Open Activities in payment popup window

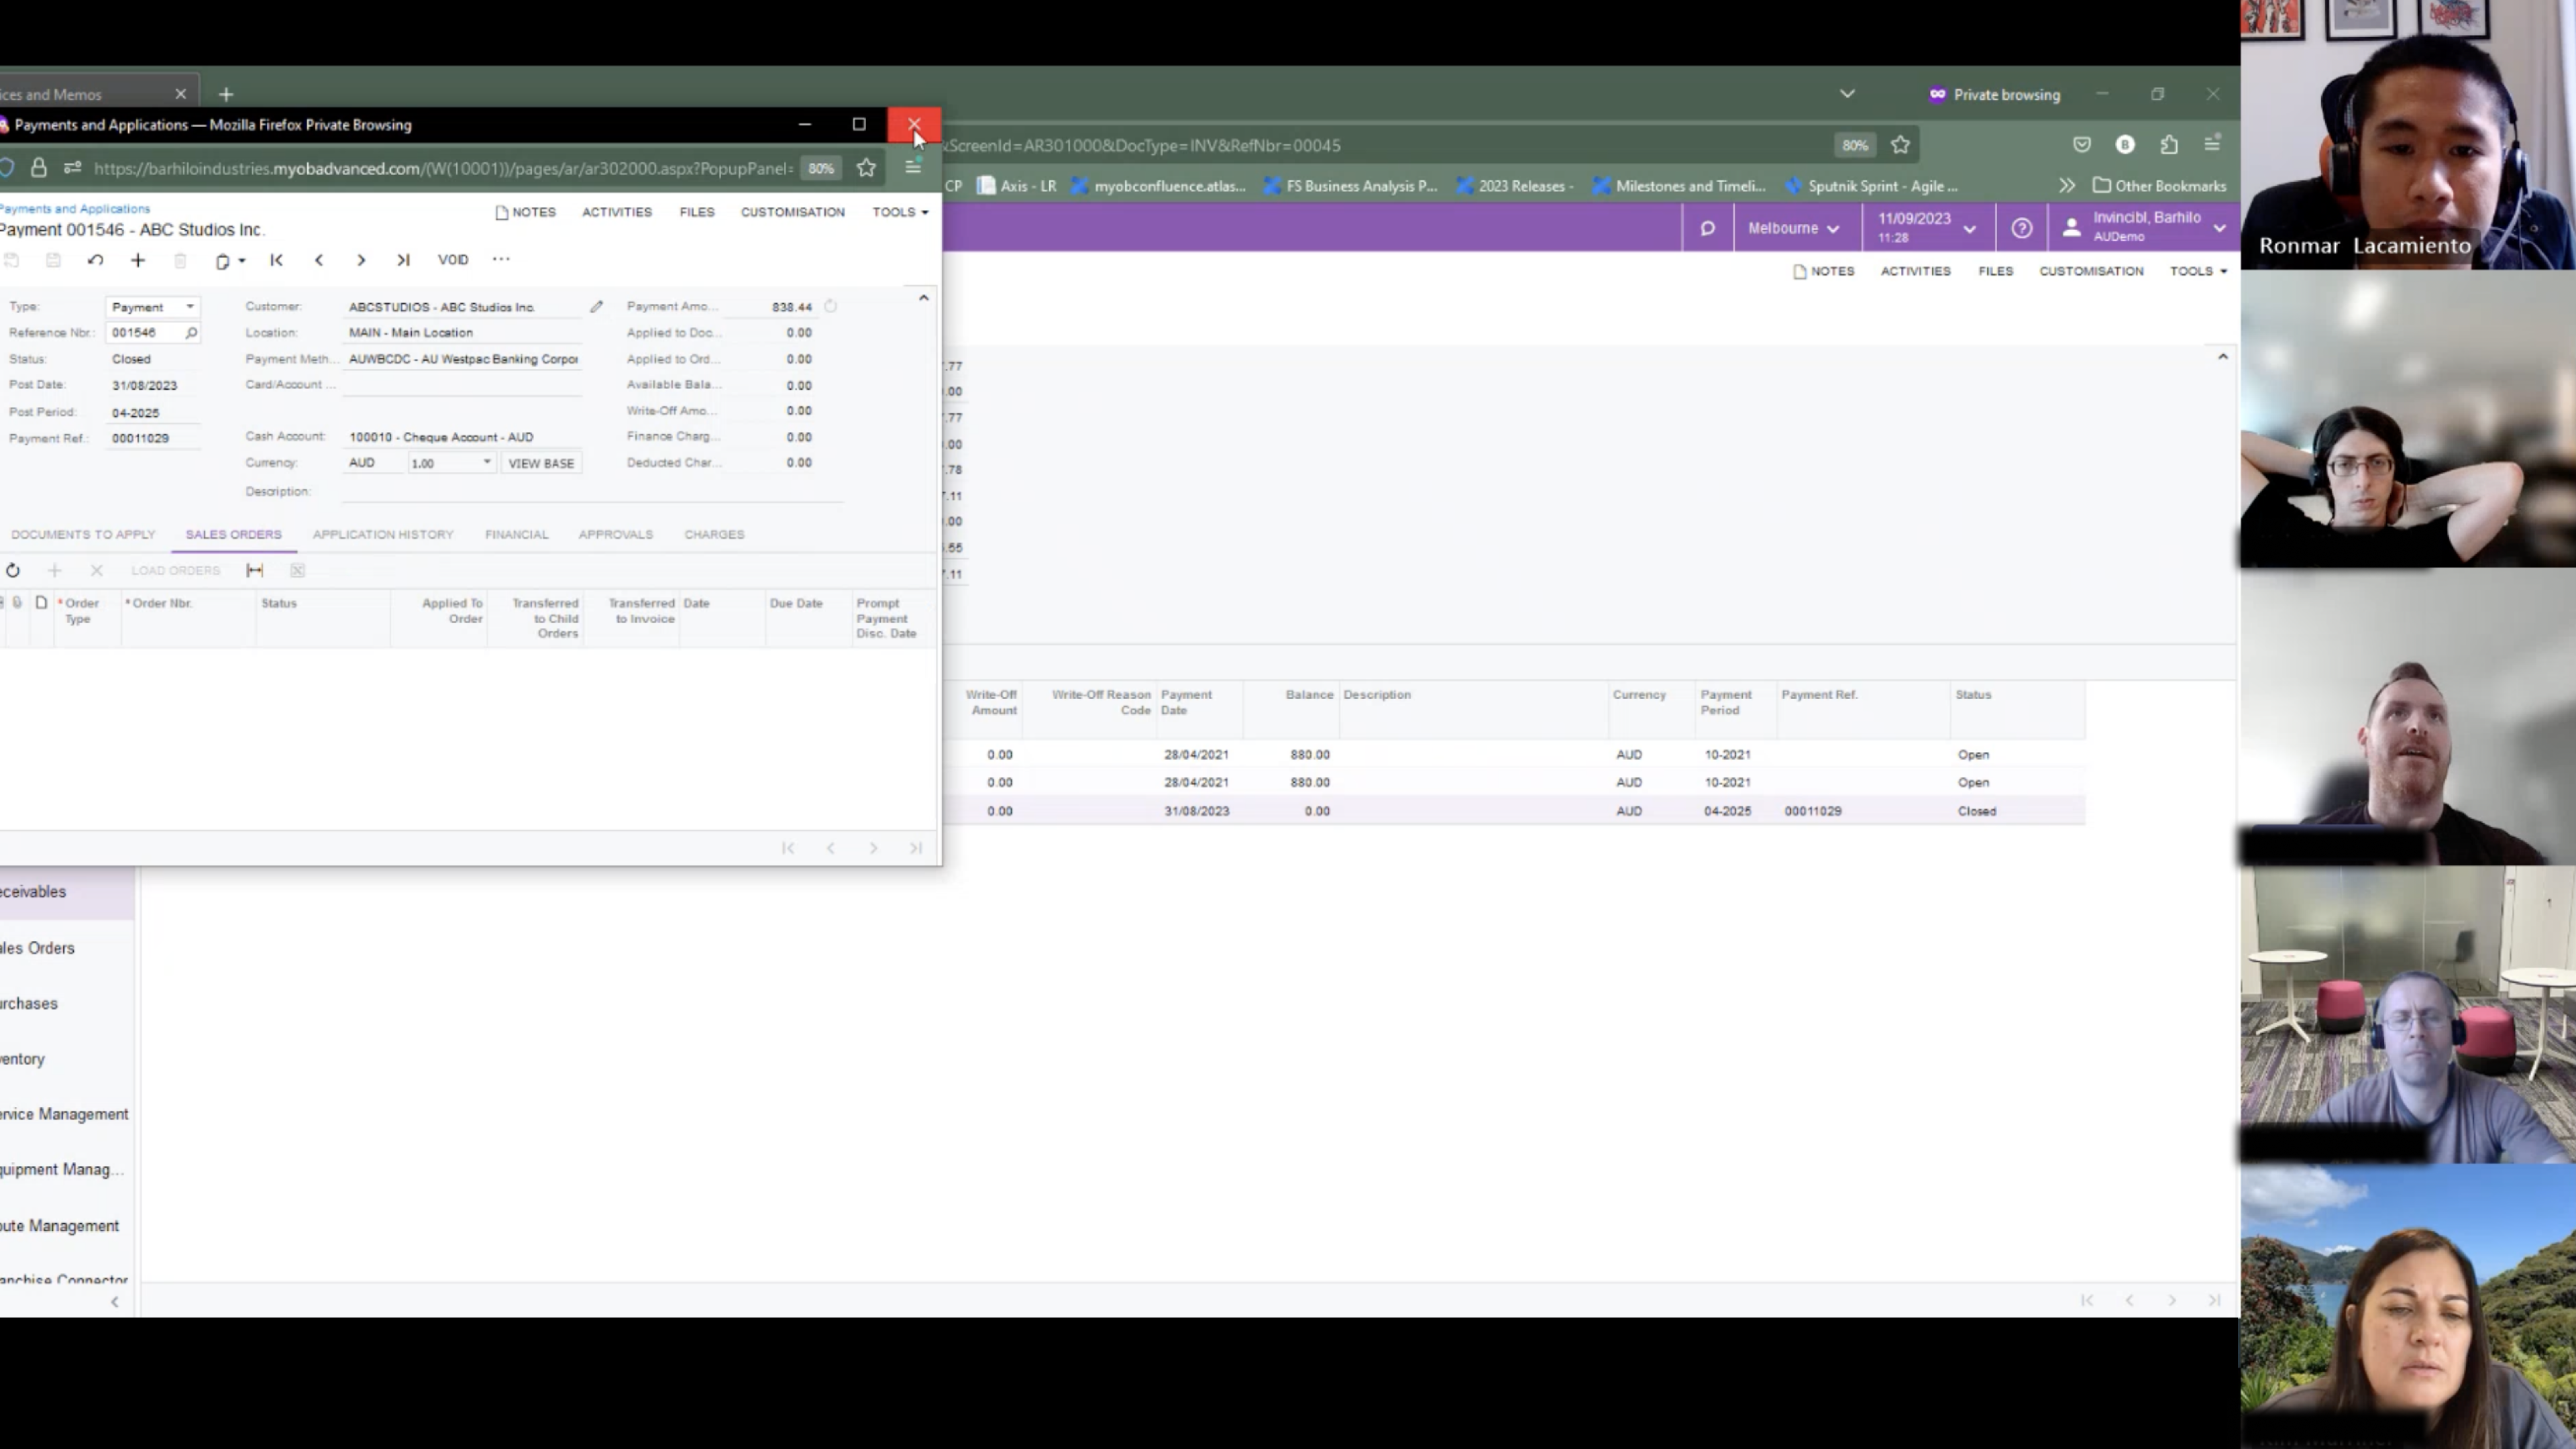point(617,212)
